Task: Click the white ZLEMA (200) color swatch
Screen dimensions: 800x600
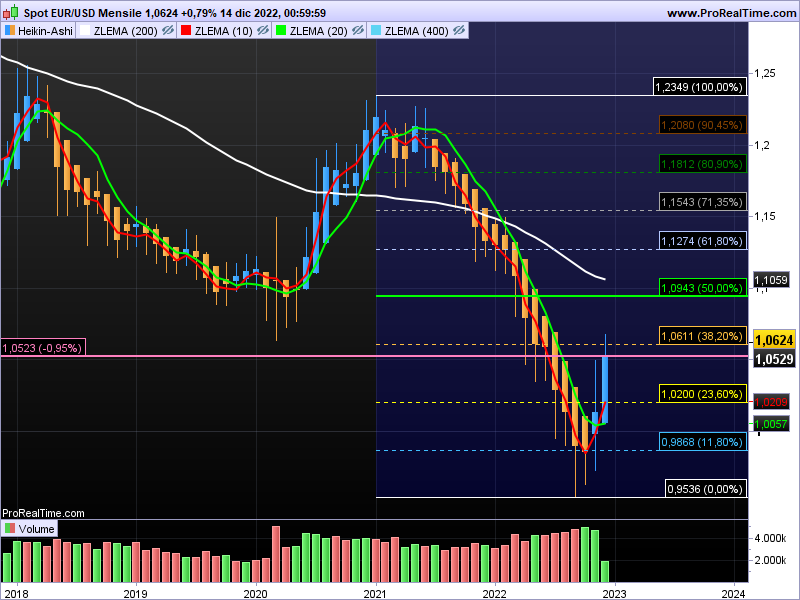Action: coord(85,31)
